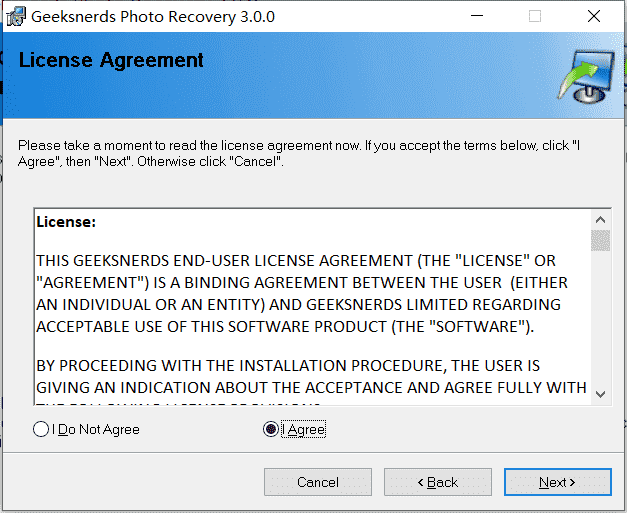The image size is (627, 513).
Task: Click the line starting "BY PROCEEDING WITH THE INSTALLATION"
Action: [x=288, y=365]
